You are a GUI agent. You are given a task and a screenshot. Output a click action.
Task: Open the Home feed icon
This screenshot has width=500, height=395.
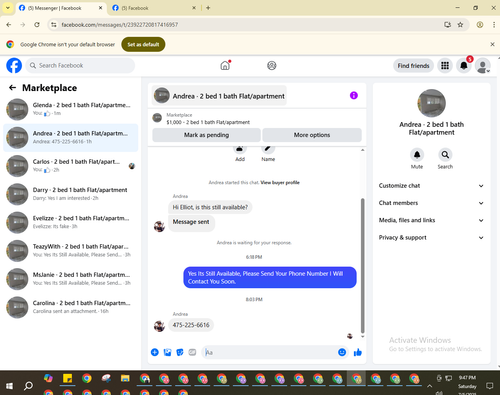[x=225, y=65]
